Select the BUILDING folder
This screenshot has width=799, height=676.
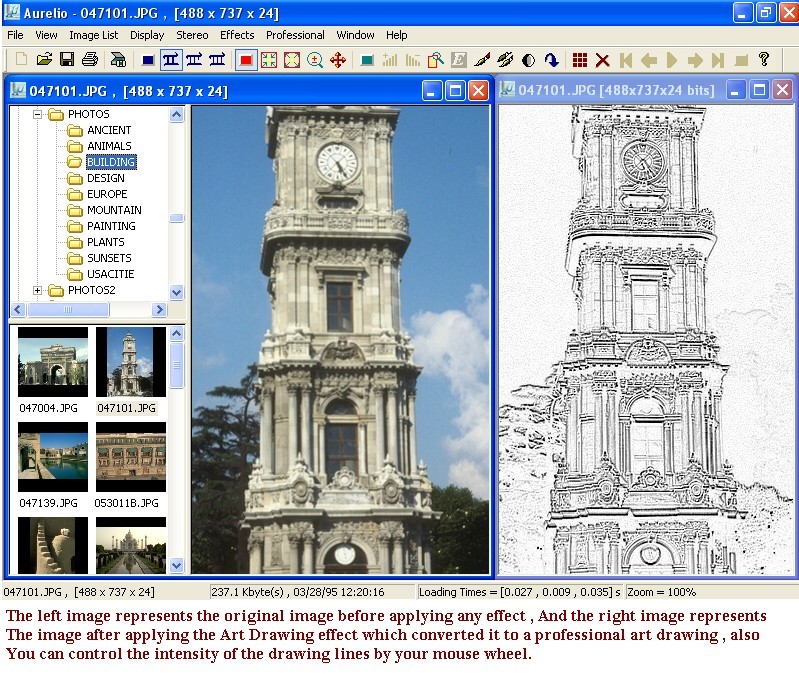coord(111,162)
